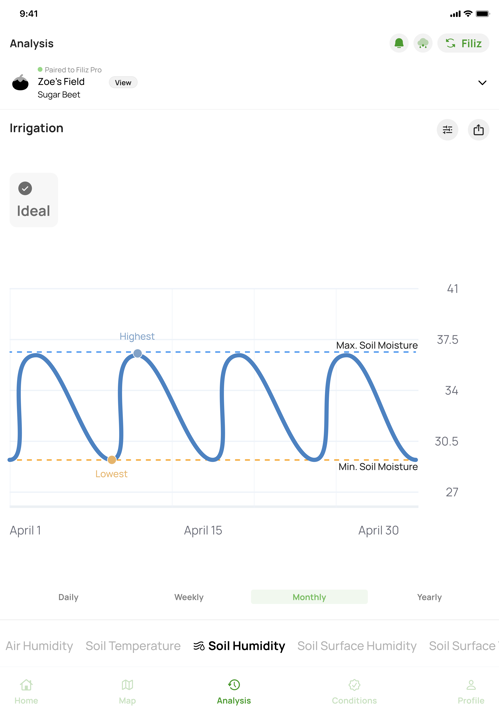Select the Yearly time range

[x=429, y=597]
